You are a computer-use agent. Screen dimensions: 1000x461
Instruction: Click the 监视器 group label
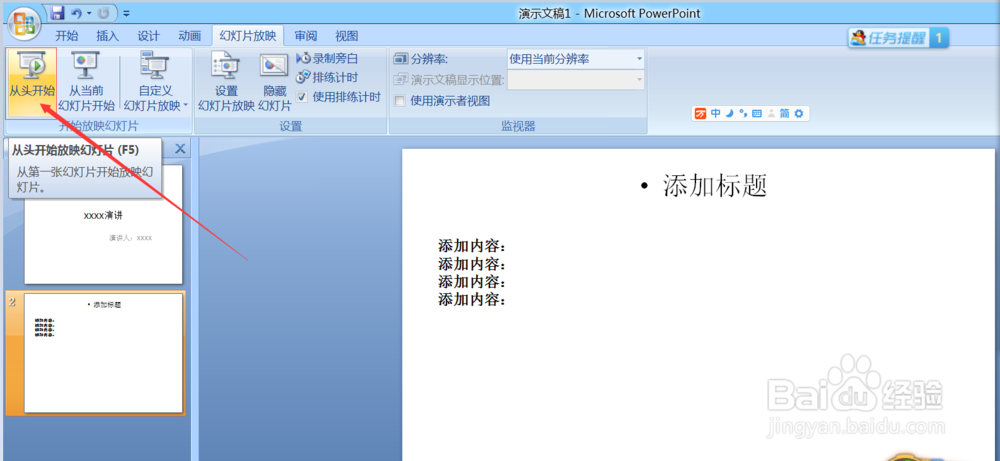click(x=518, y=126)
